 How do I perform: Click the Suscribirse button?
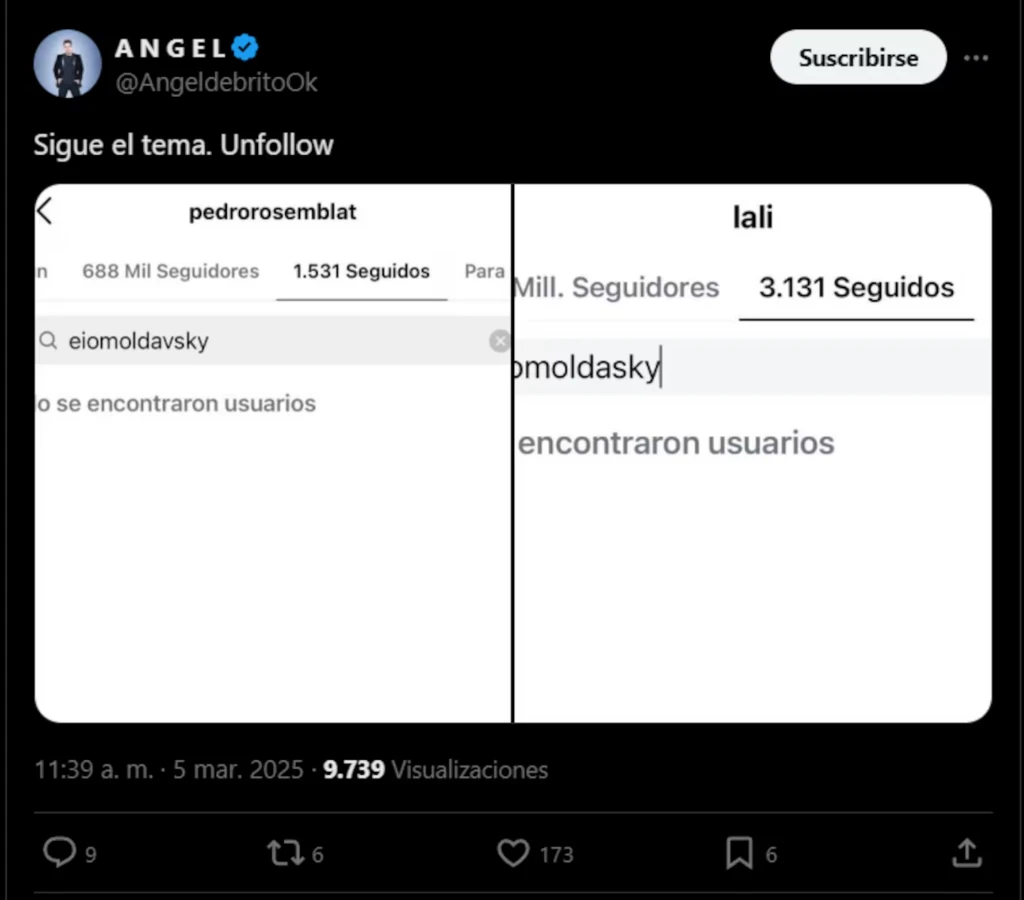[x=858, y=58]
